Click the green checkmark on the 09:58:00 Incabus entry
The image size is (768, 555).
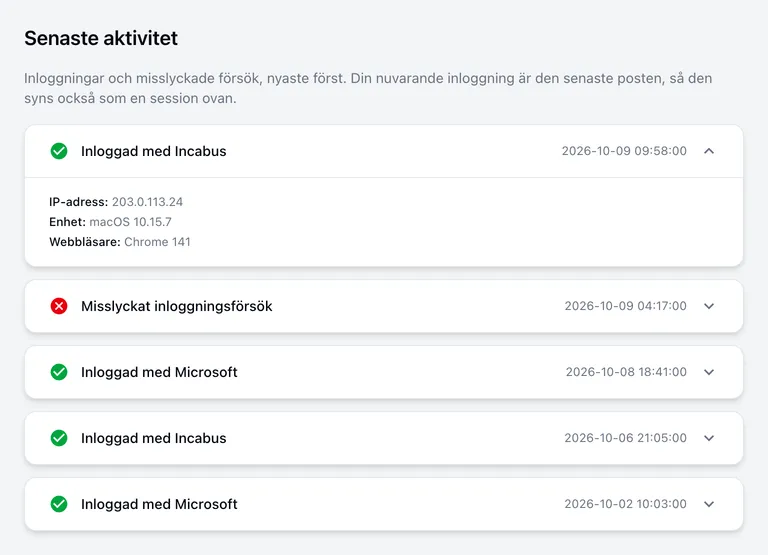pos(59,151)
